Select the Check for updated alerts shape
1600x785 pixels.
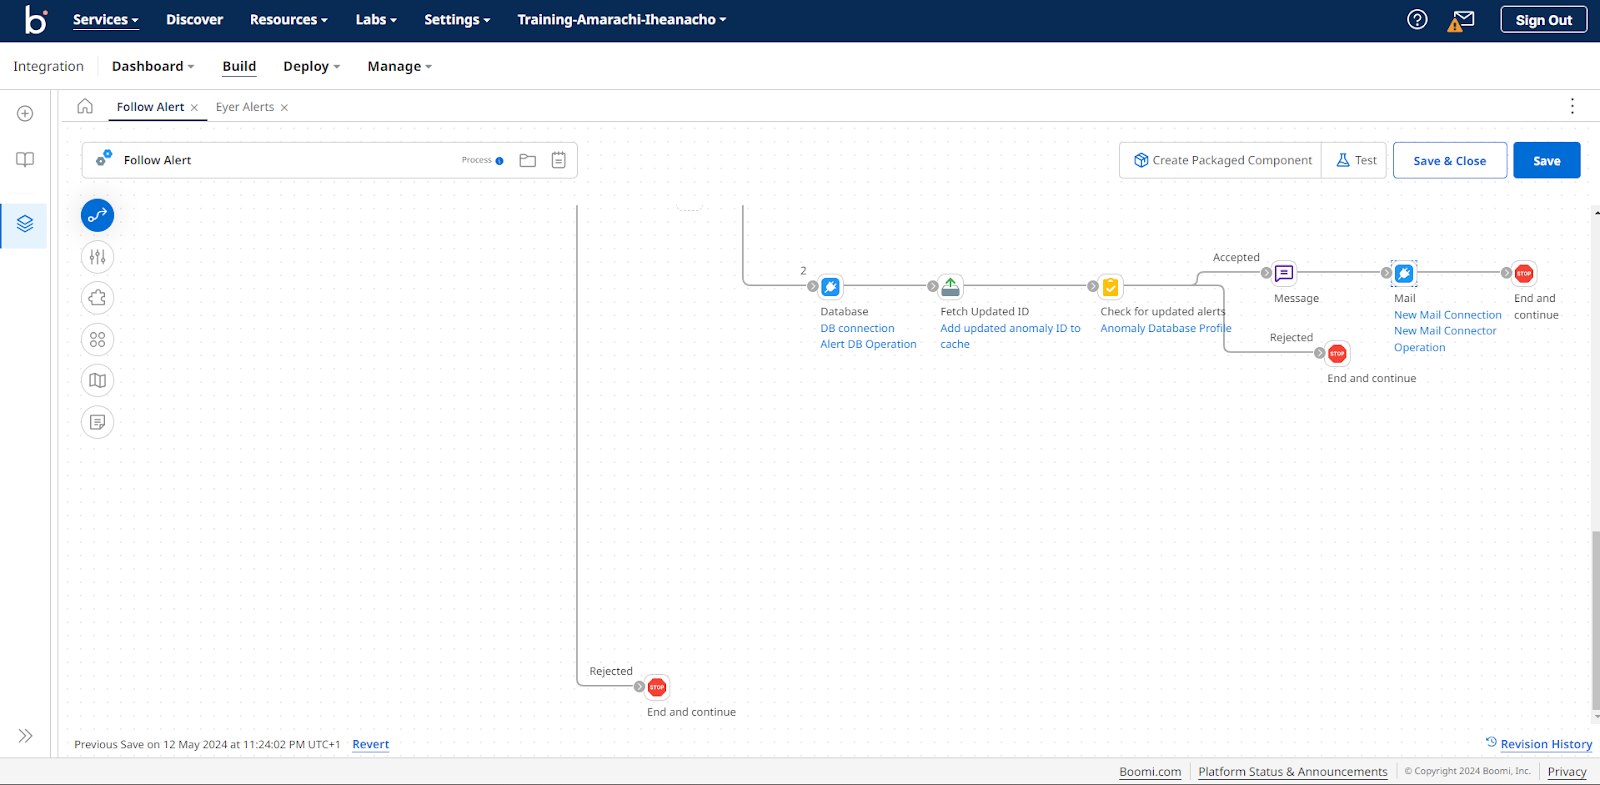pyautogui.click(x=1111, y=287)
